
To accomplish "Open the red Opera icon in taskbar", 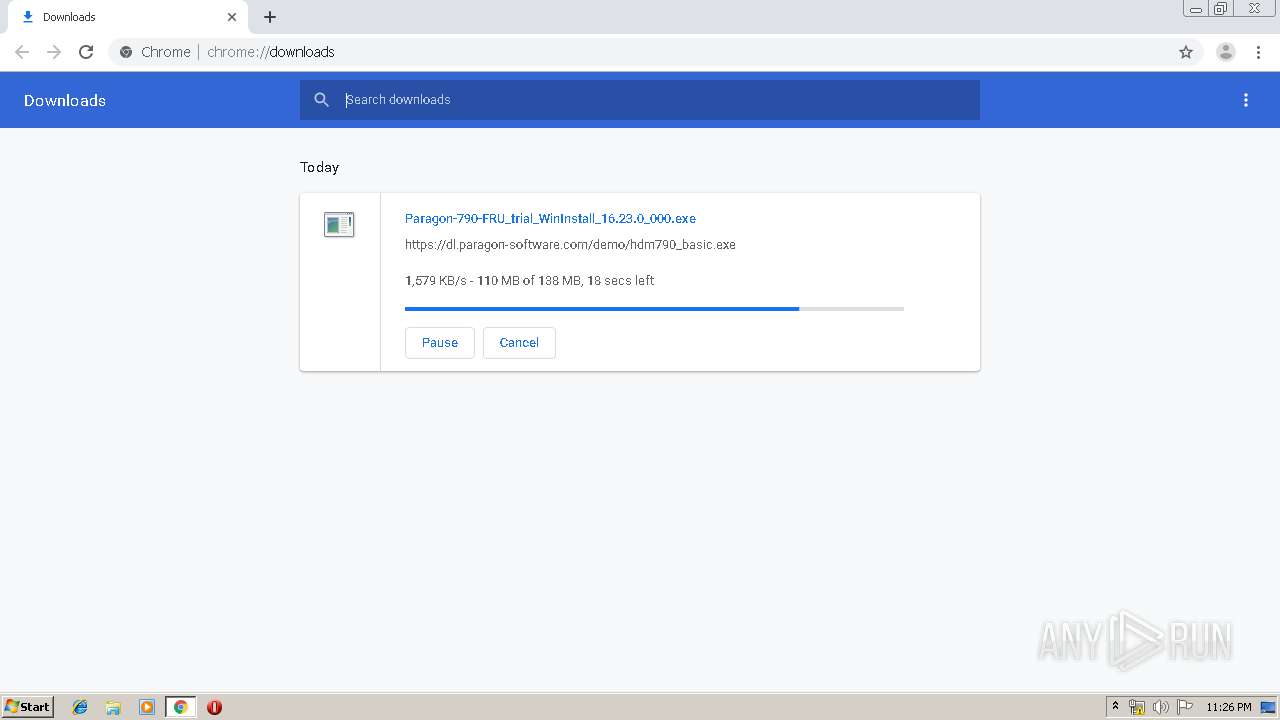I will click(x=214, y=707).
